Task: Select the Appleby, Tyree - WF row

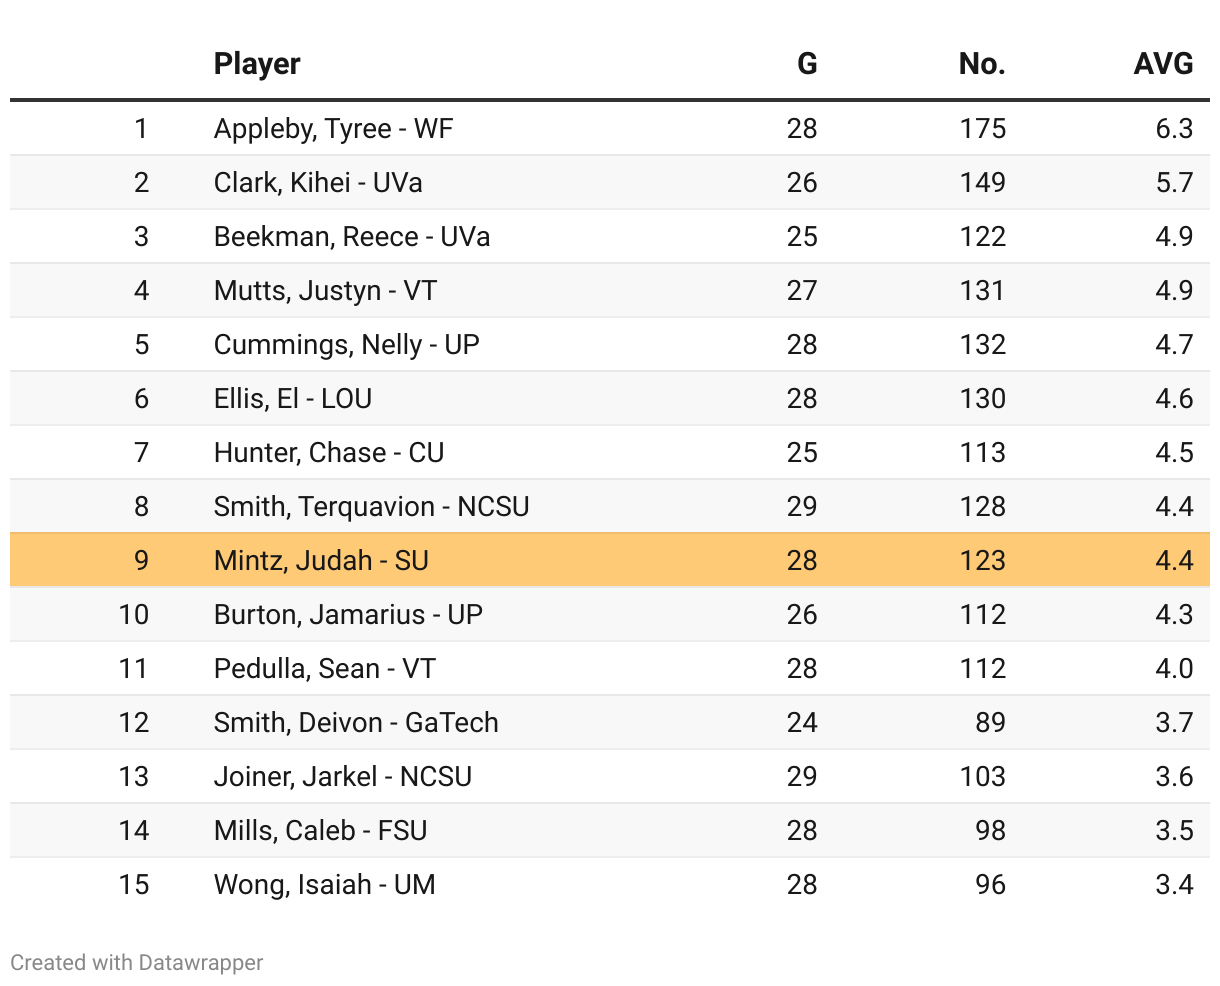Action: click(333, 129)
